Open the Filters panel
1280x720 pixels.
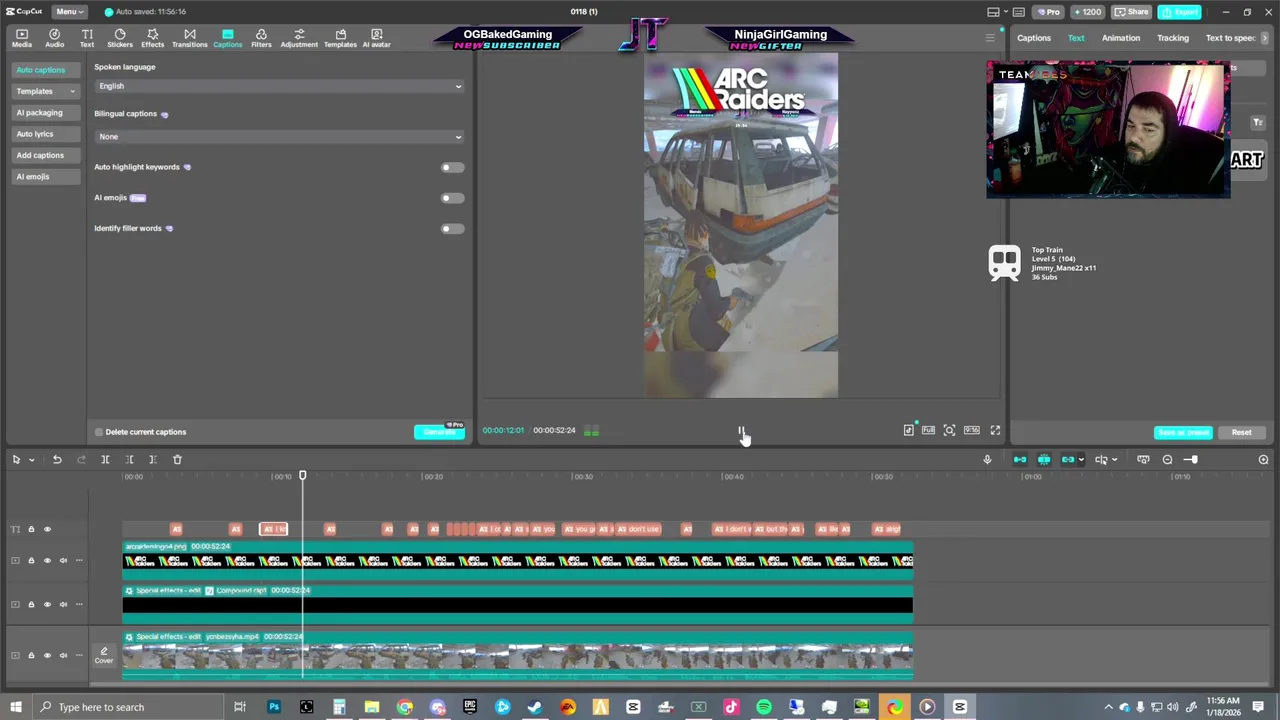[261, 38]
